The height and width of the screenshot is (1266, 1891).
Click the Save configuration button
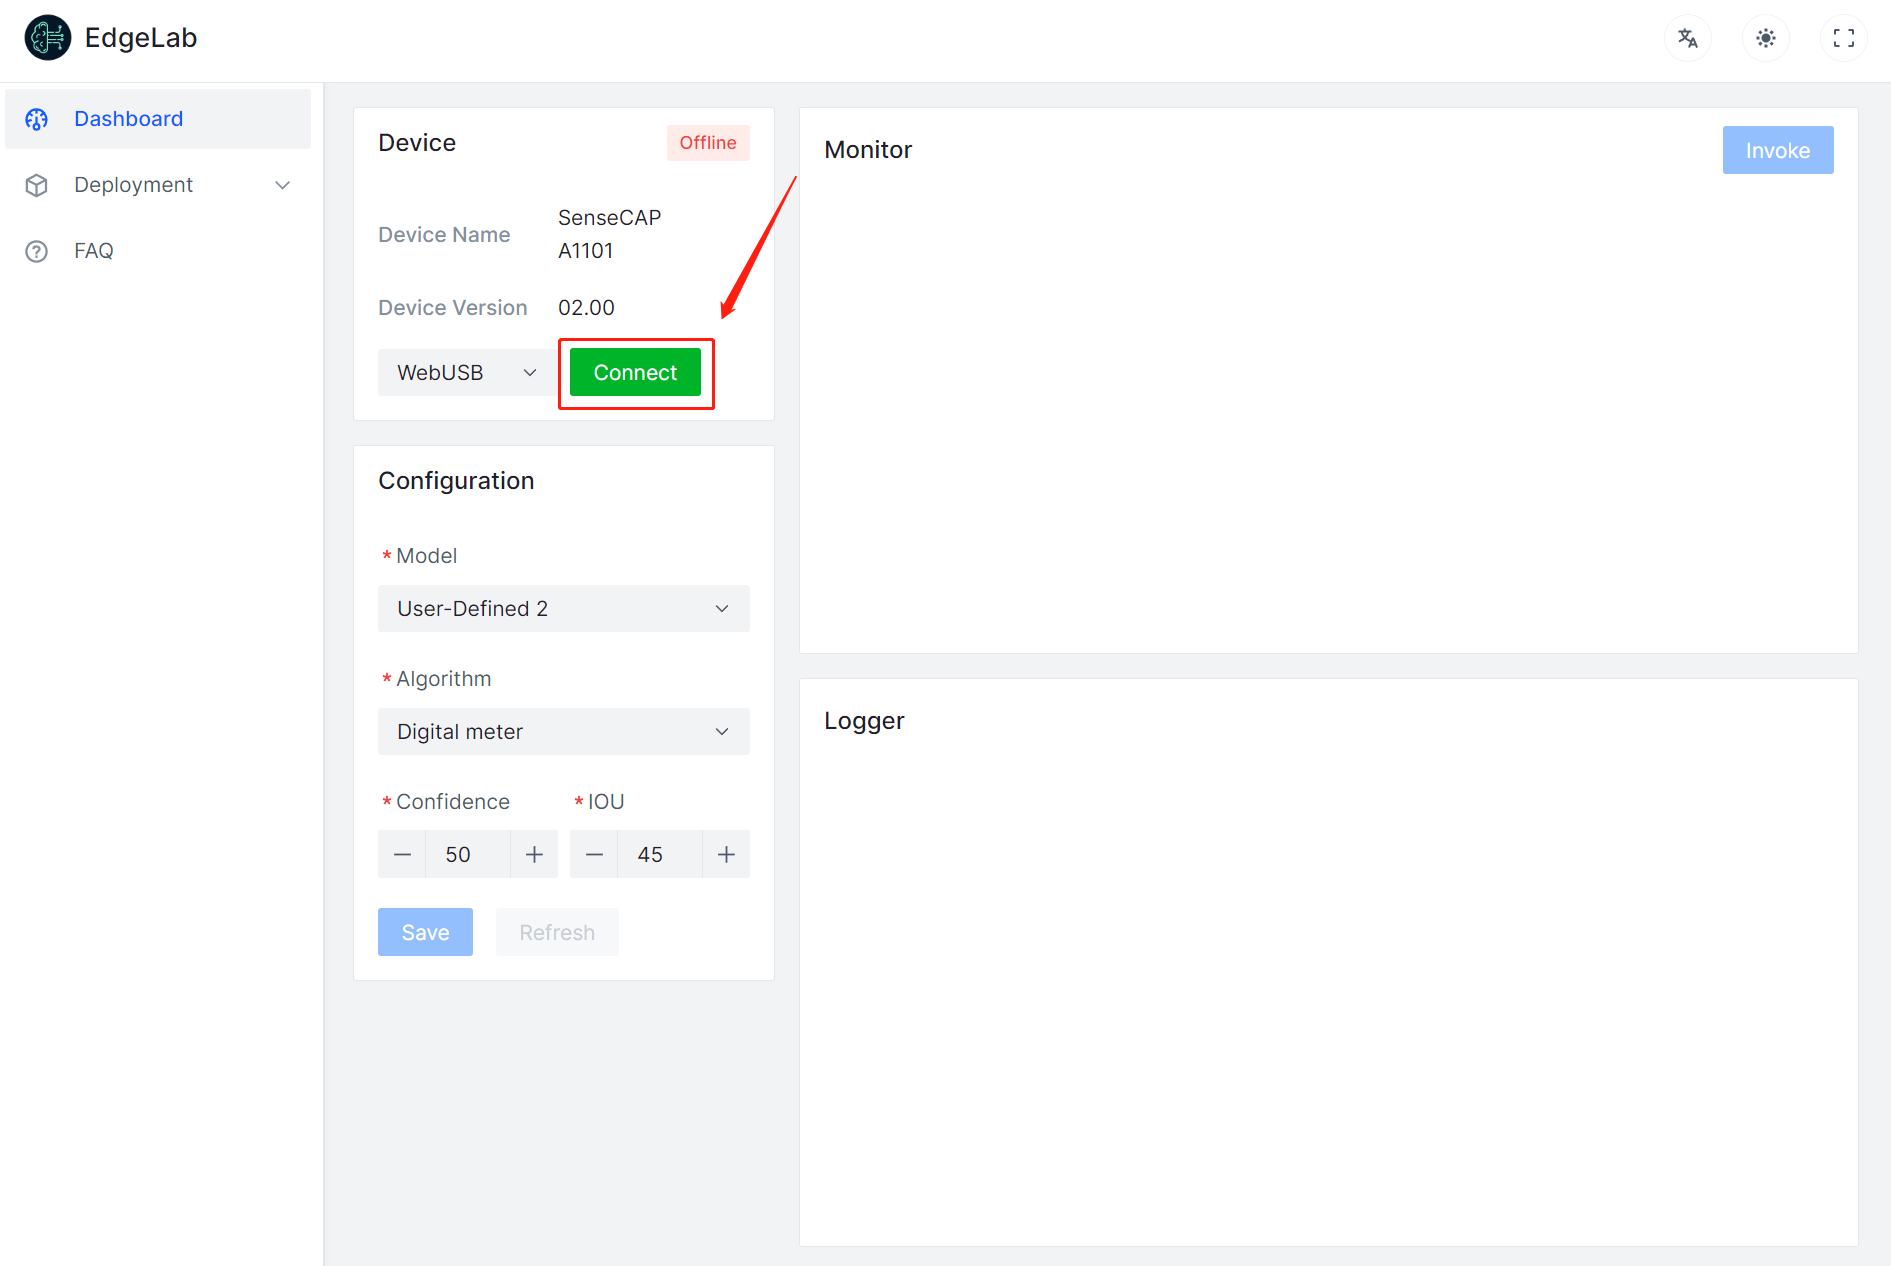(x=425, y=932)
